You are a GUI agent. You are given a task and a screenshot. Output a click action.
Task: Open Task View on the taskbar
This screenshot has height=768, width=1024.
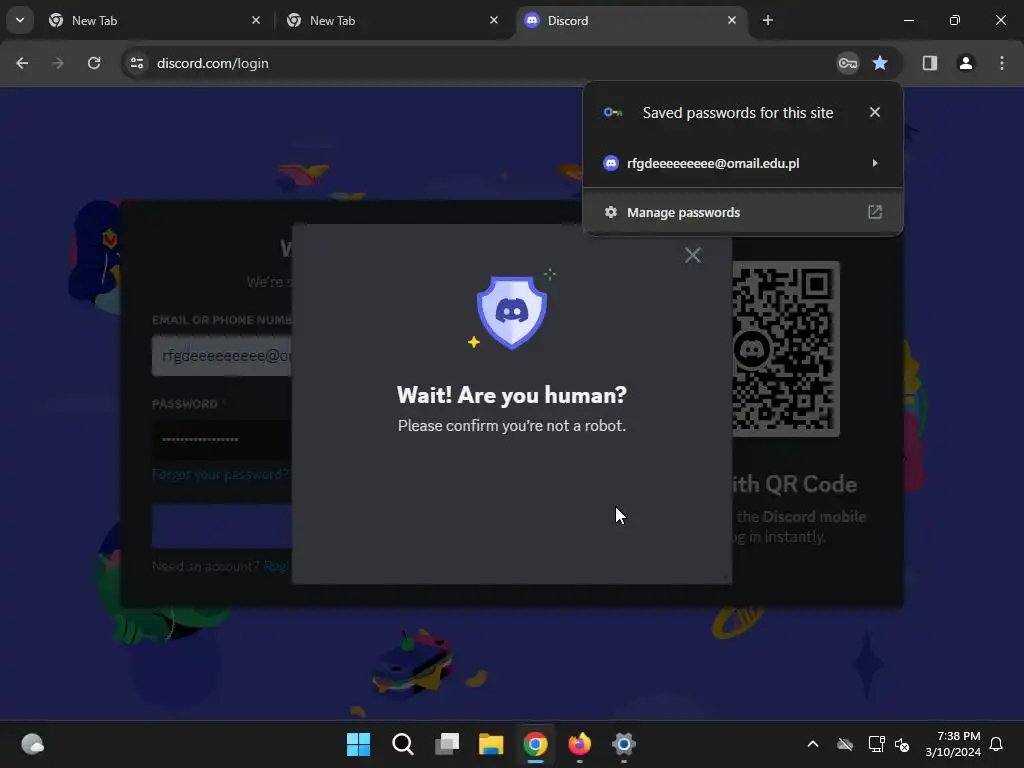click(447, 744)
